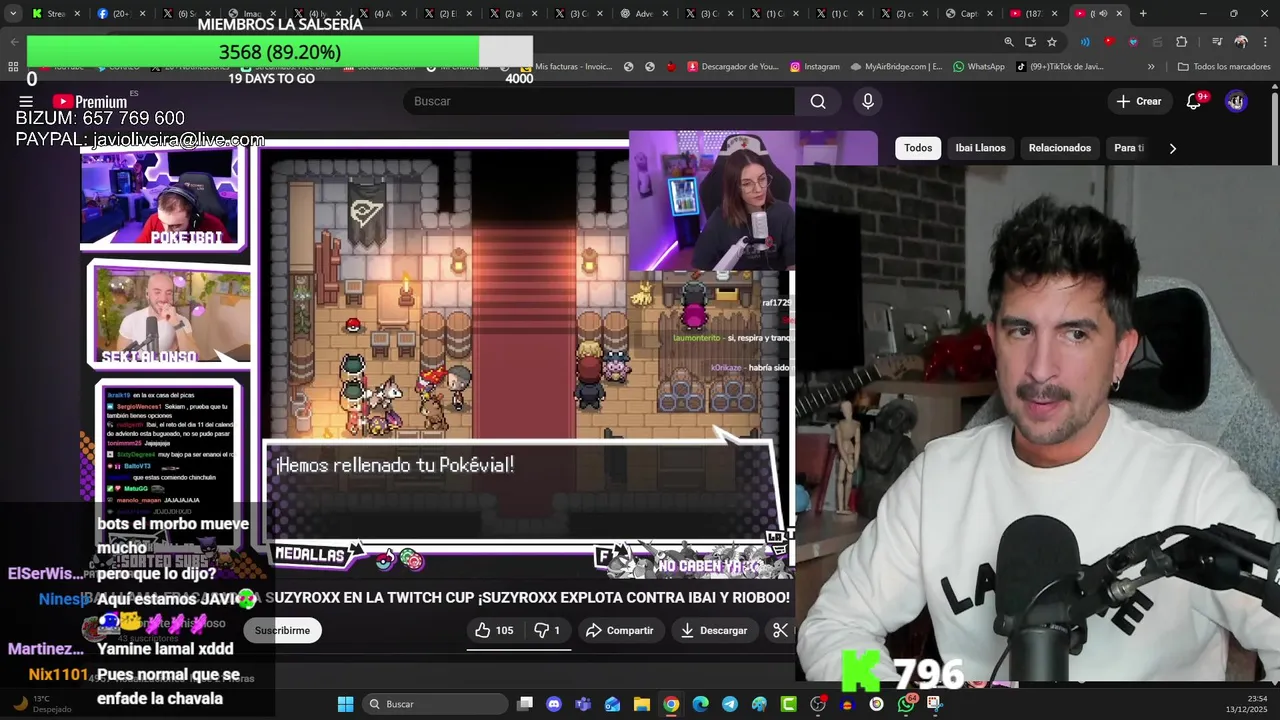Image resolution: width=1280 pixels, height=720 pixels.
Task: Open a new browser tab with plus
Action: tap(1143, 14)
